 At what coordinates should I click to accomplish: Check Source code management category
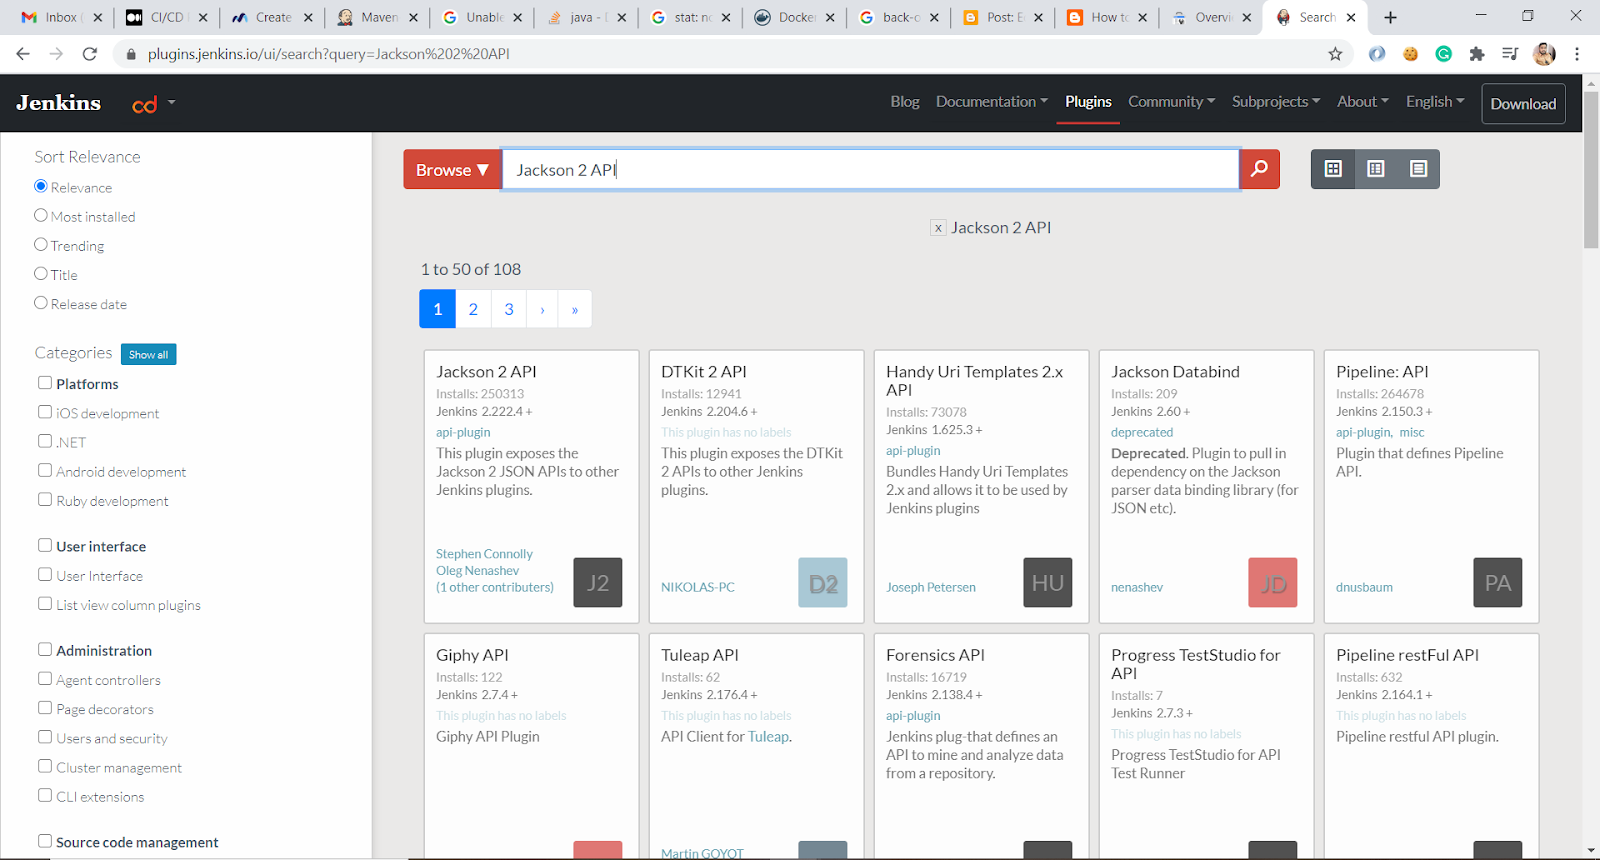coord(45,841)
